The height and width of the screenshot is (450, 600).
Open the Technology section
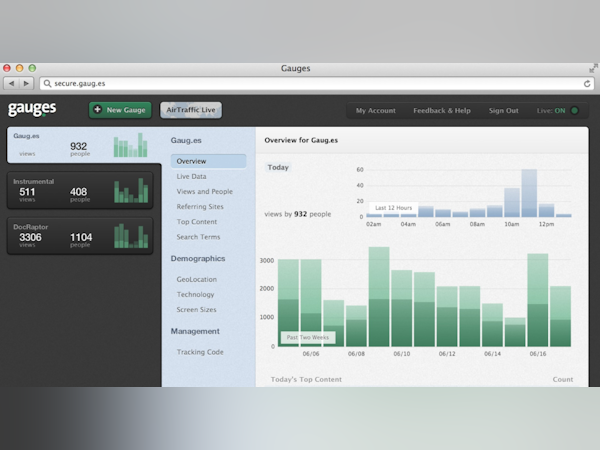tap(195, 294)
